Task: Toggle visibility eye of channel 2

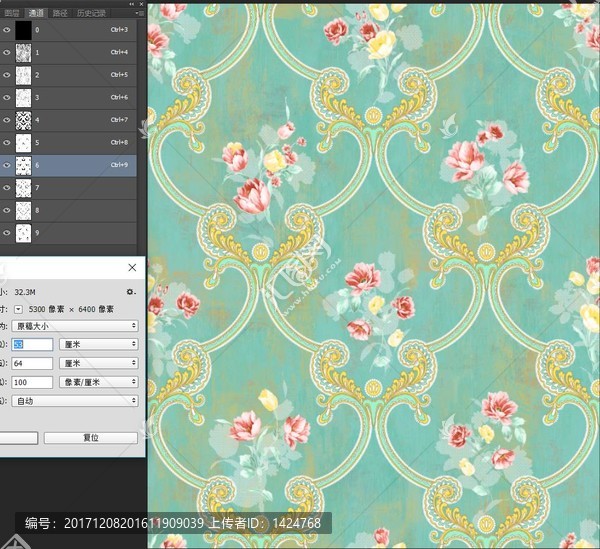Action: coord(7,75)
